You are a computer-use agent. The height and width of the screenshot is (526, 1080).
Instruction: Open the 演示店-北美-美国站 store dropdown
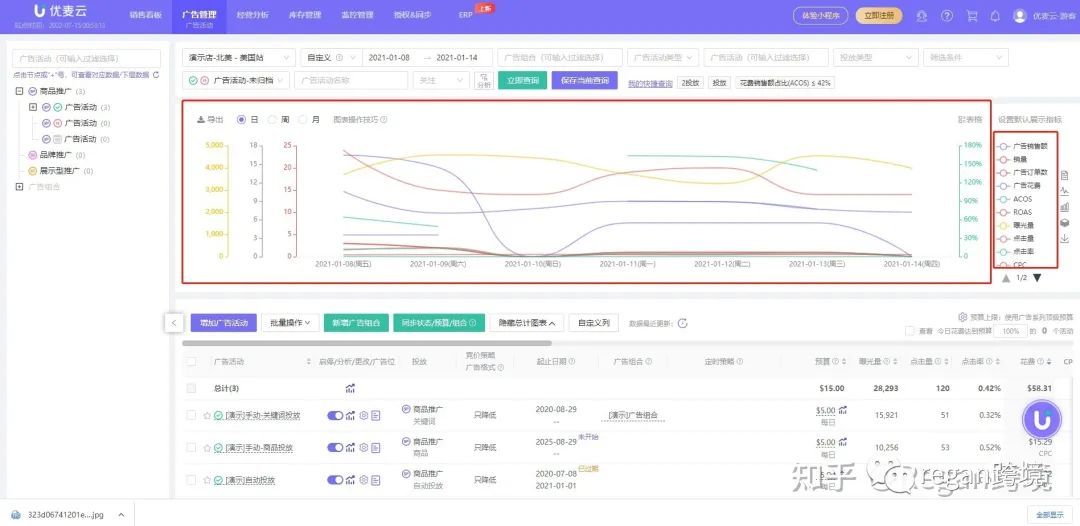click(x=240, y=58)
